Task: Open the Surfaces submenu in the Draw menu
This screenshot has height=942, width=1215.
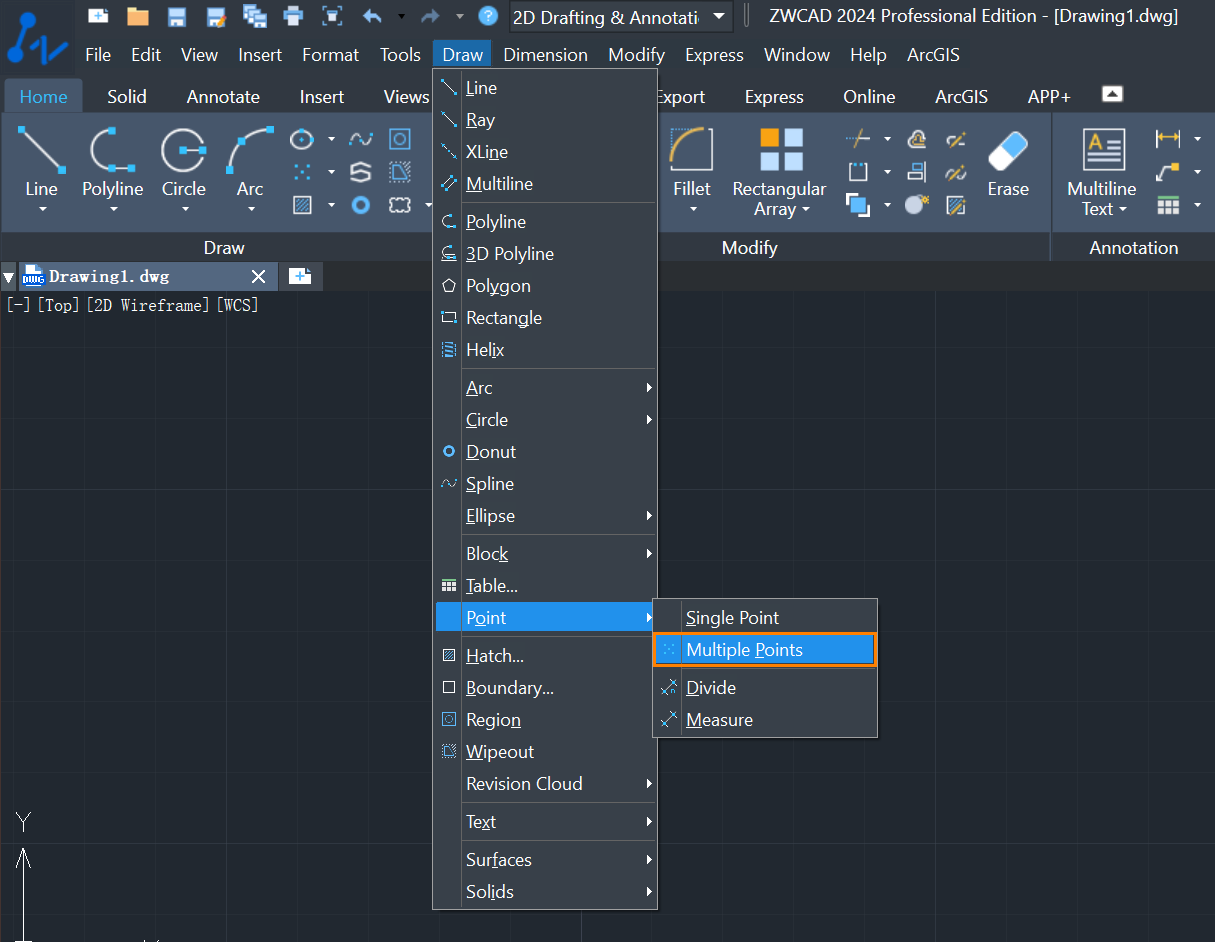Action: pos(545,860)
